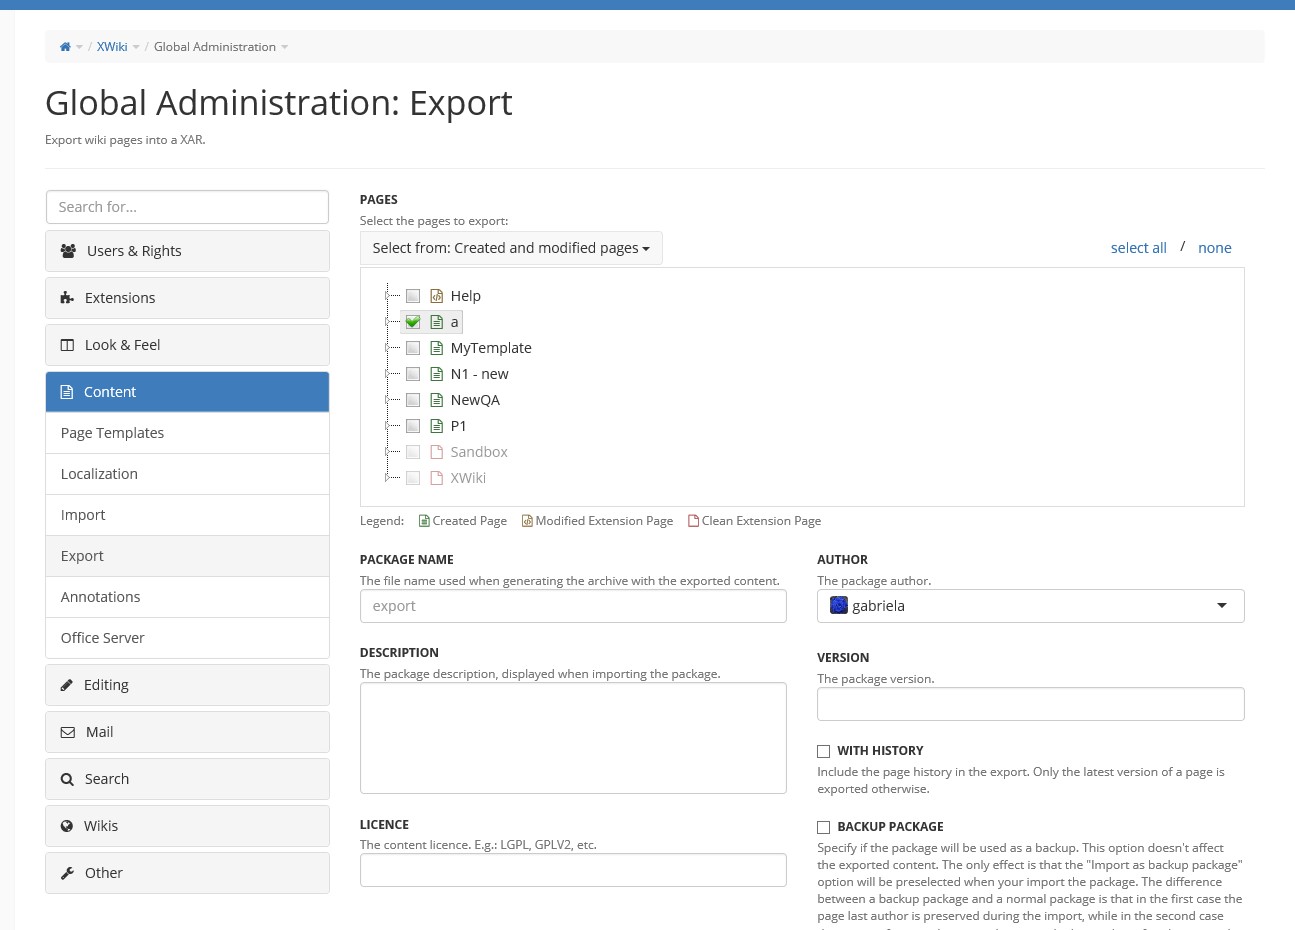Go to XWiki breadcrumb link
This screenshot has height=930, width=1295.
112,47
